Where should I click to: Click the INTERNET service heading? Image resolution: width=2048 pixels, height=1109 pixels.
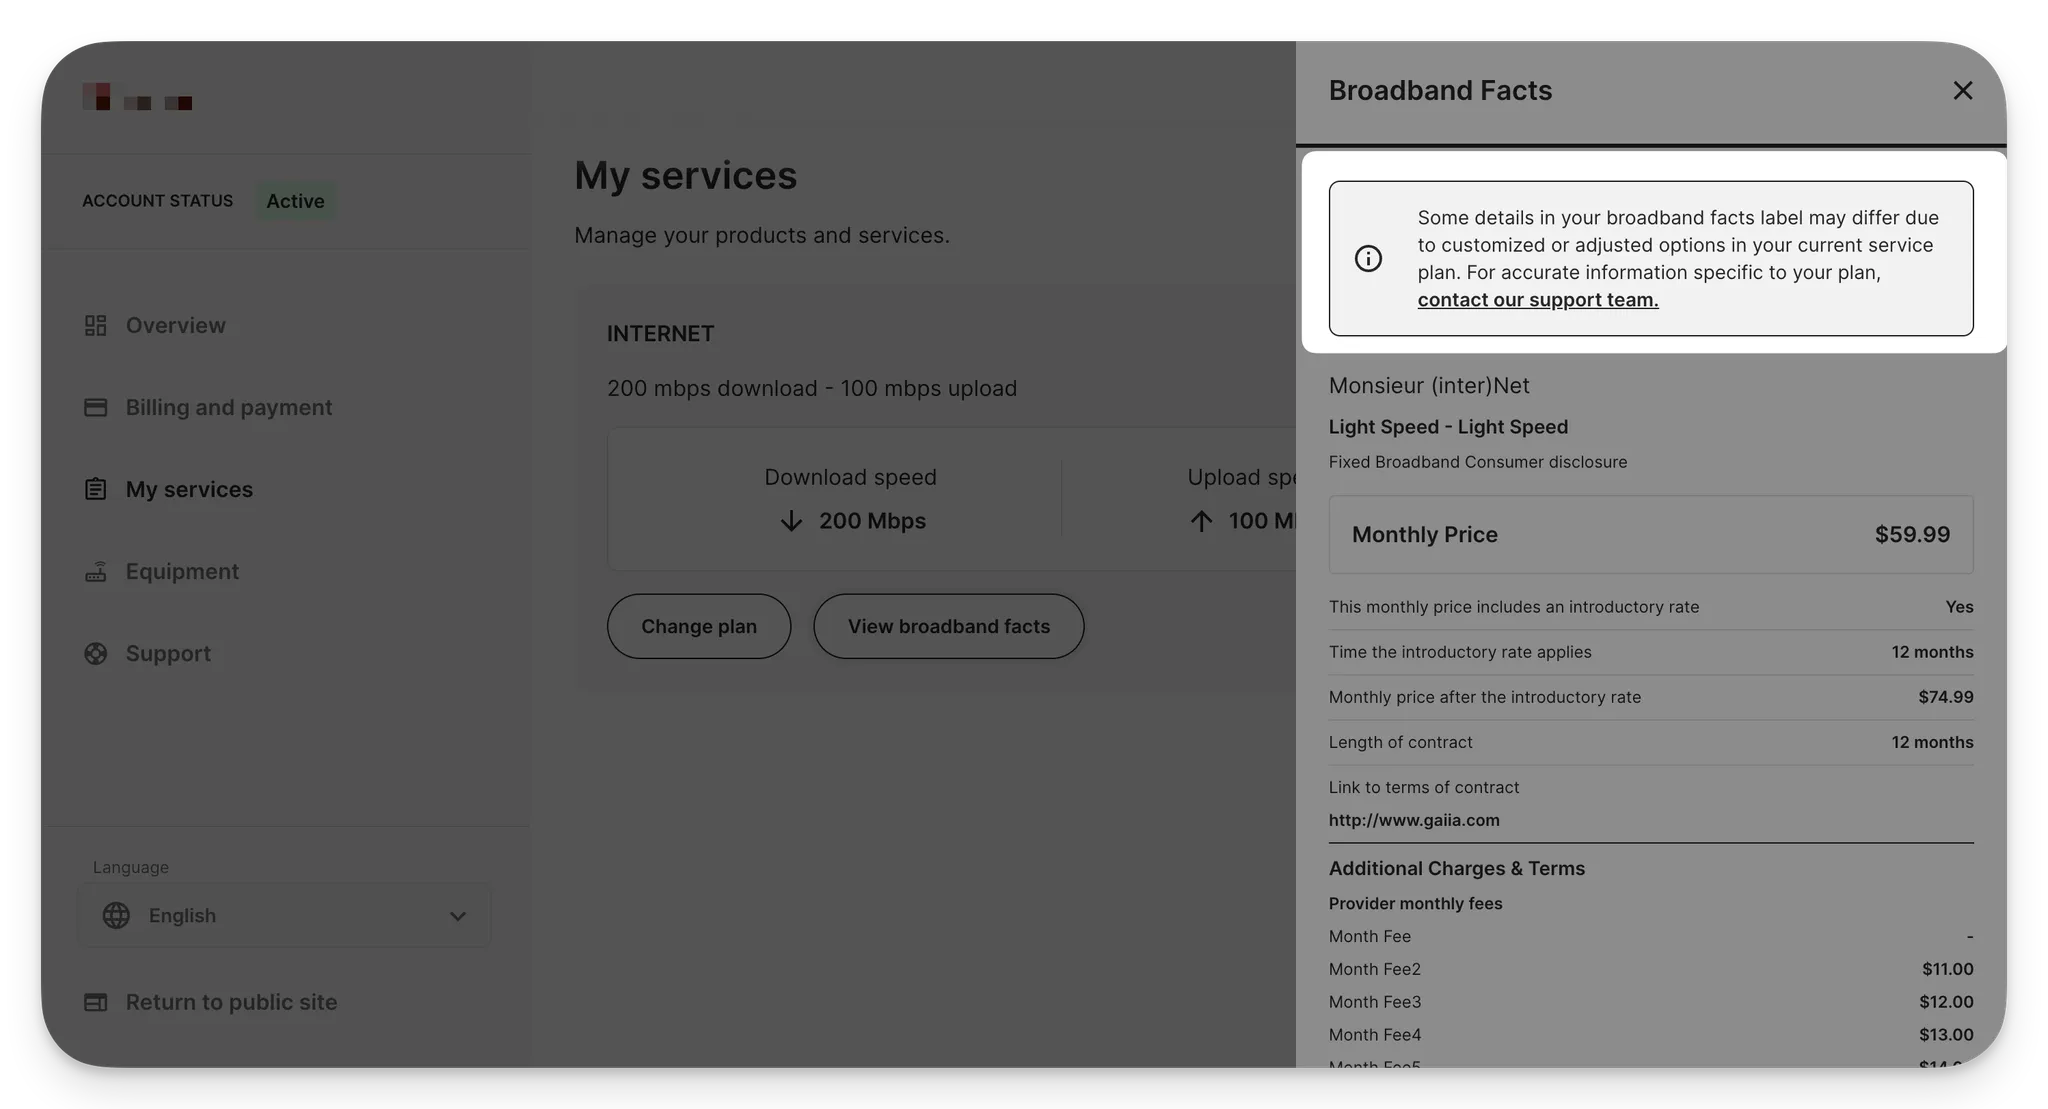pos(660,334)
